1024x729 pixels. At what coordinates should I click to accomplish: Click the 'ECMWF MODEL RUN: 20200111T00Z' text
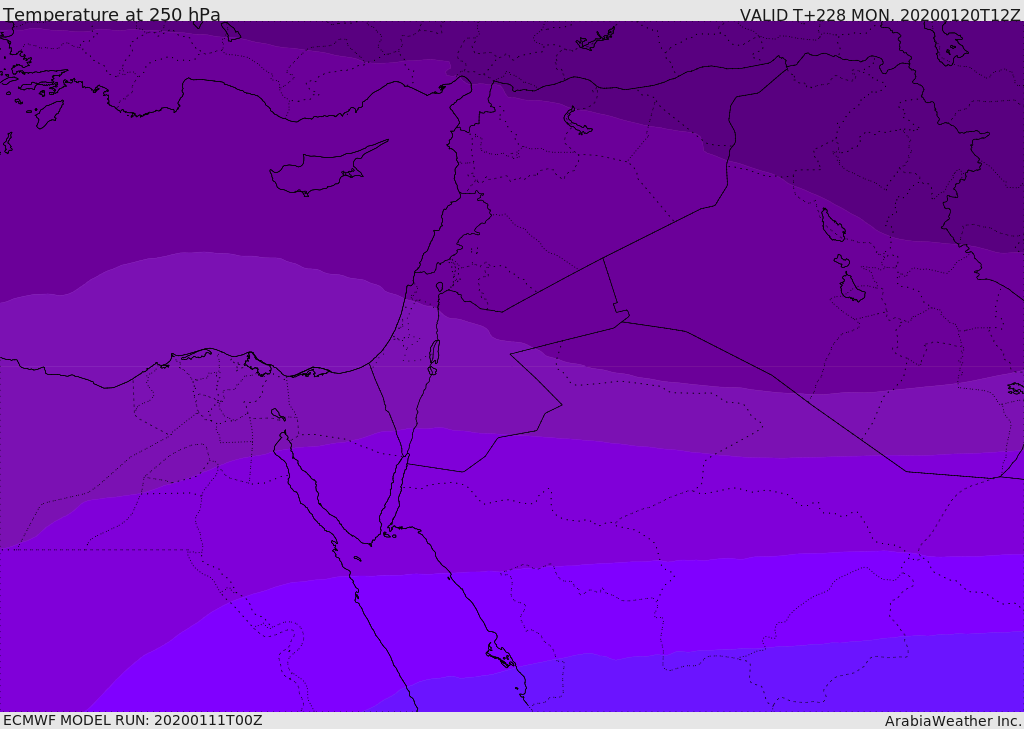(x=133, y=720)
